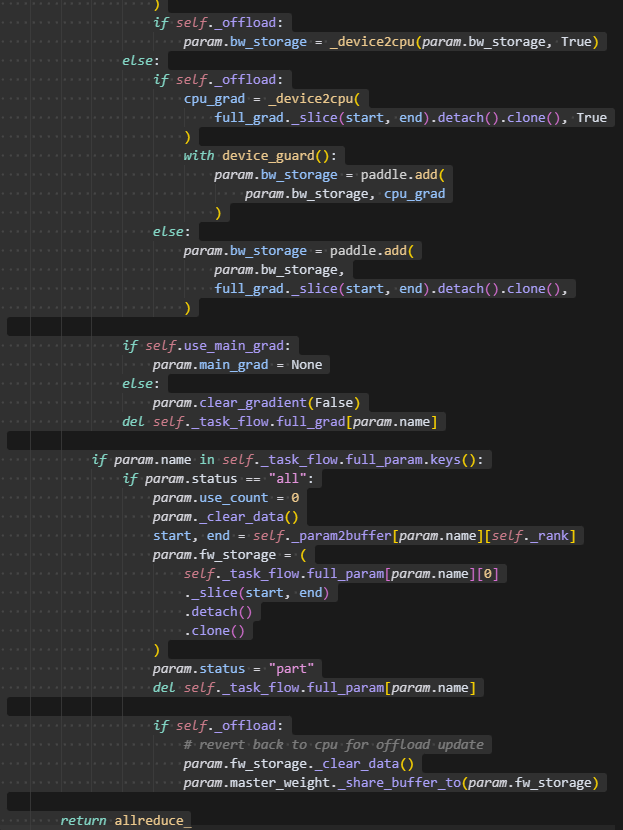The image size is (623, 830).
Task: Click the 'return allreduce_' statement
Action: click(x=125, y=821)
